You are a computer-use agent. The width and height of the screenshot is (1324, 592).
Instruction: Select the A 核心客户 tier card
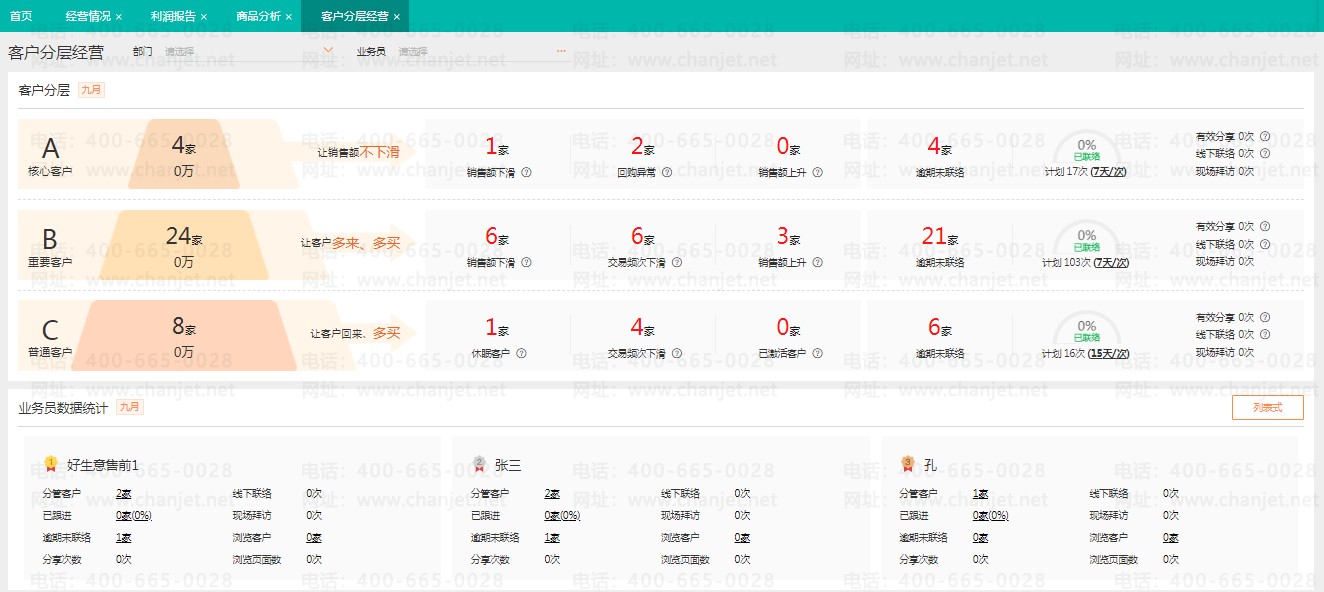tap(50, 155)
